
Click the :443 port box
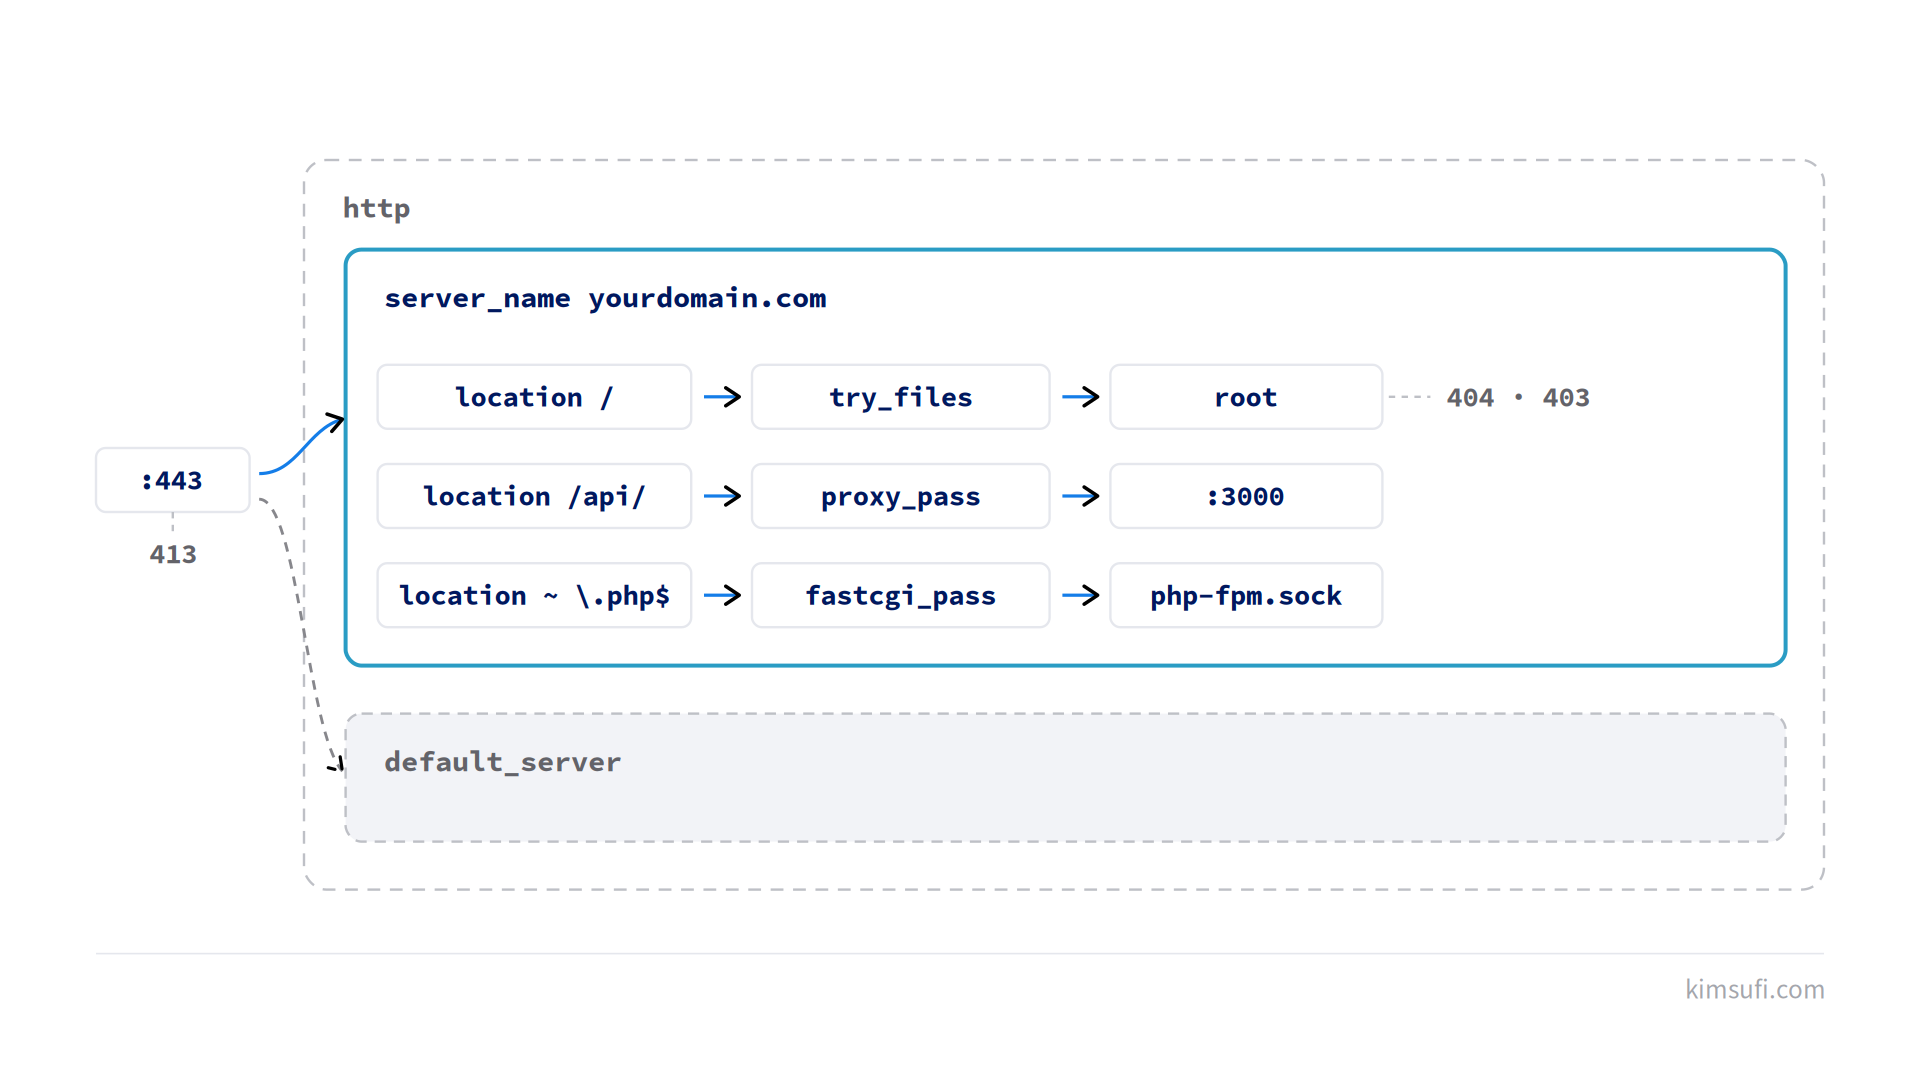point(173,480)
